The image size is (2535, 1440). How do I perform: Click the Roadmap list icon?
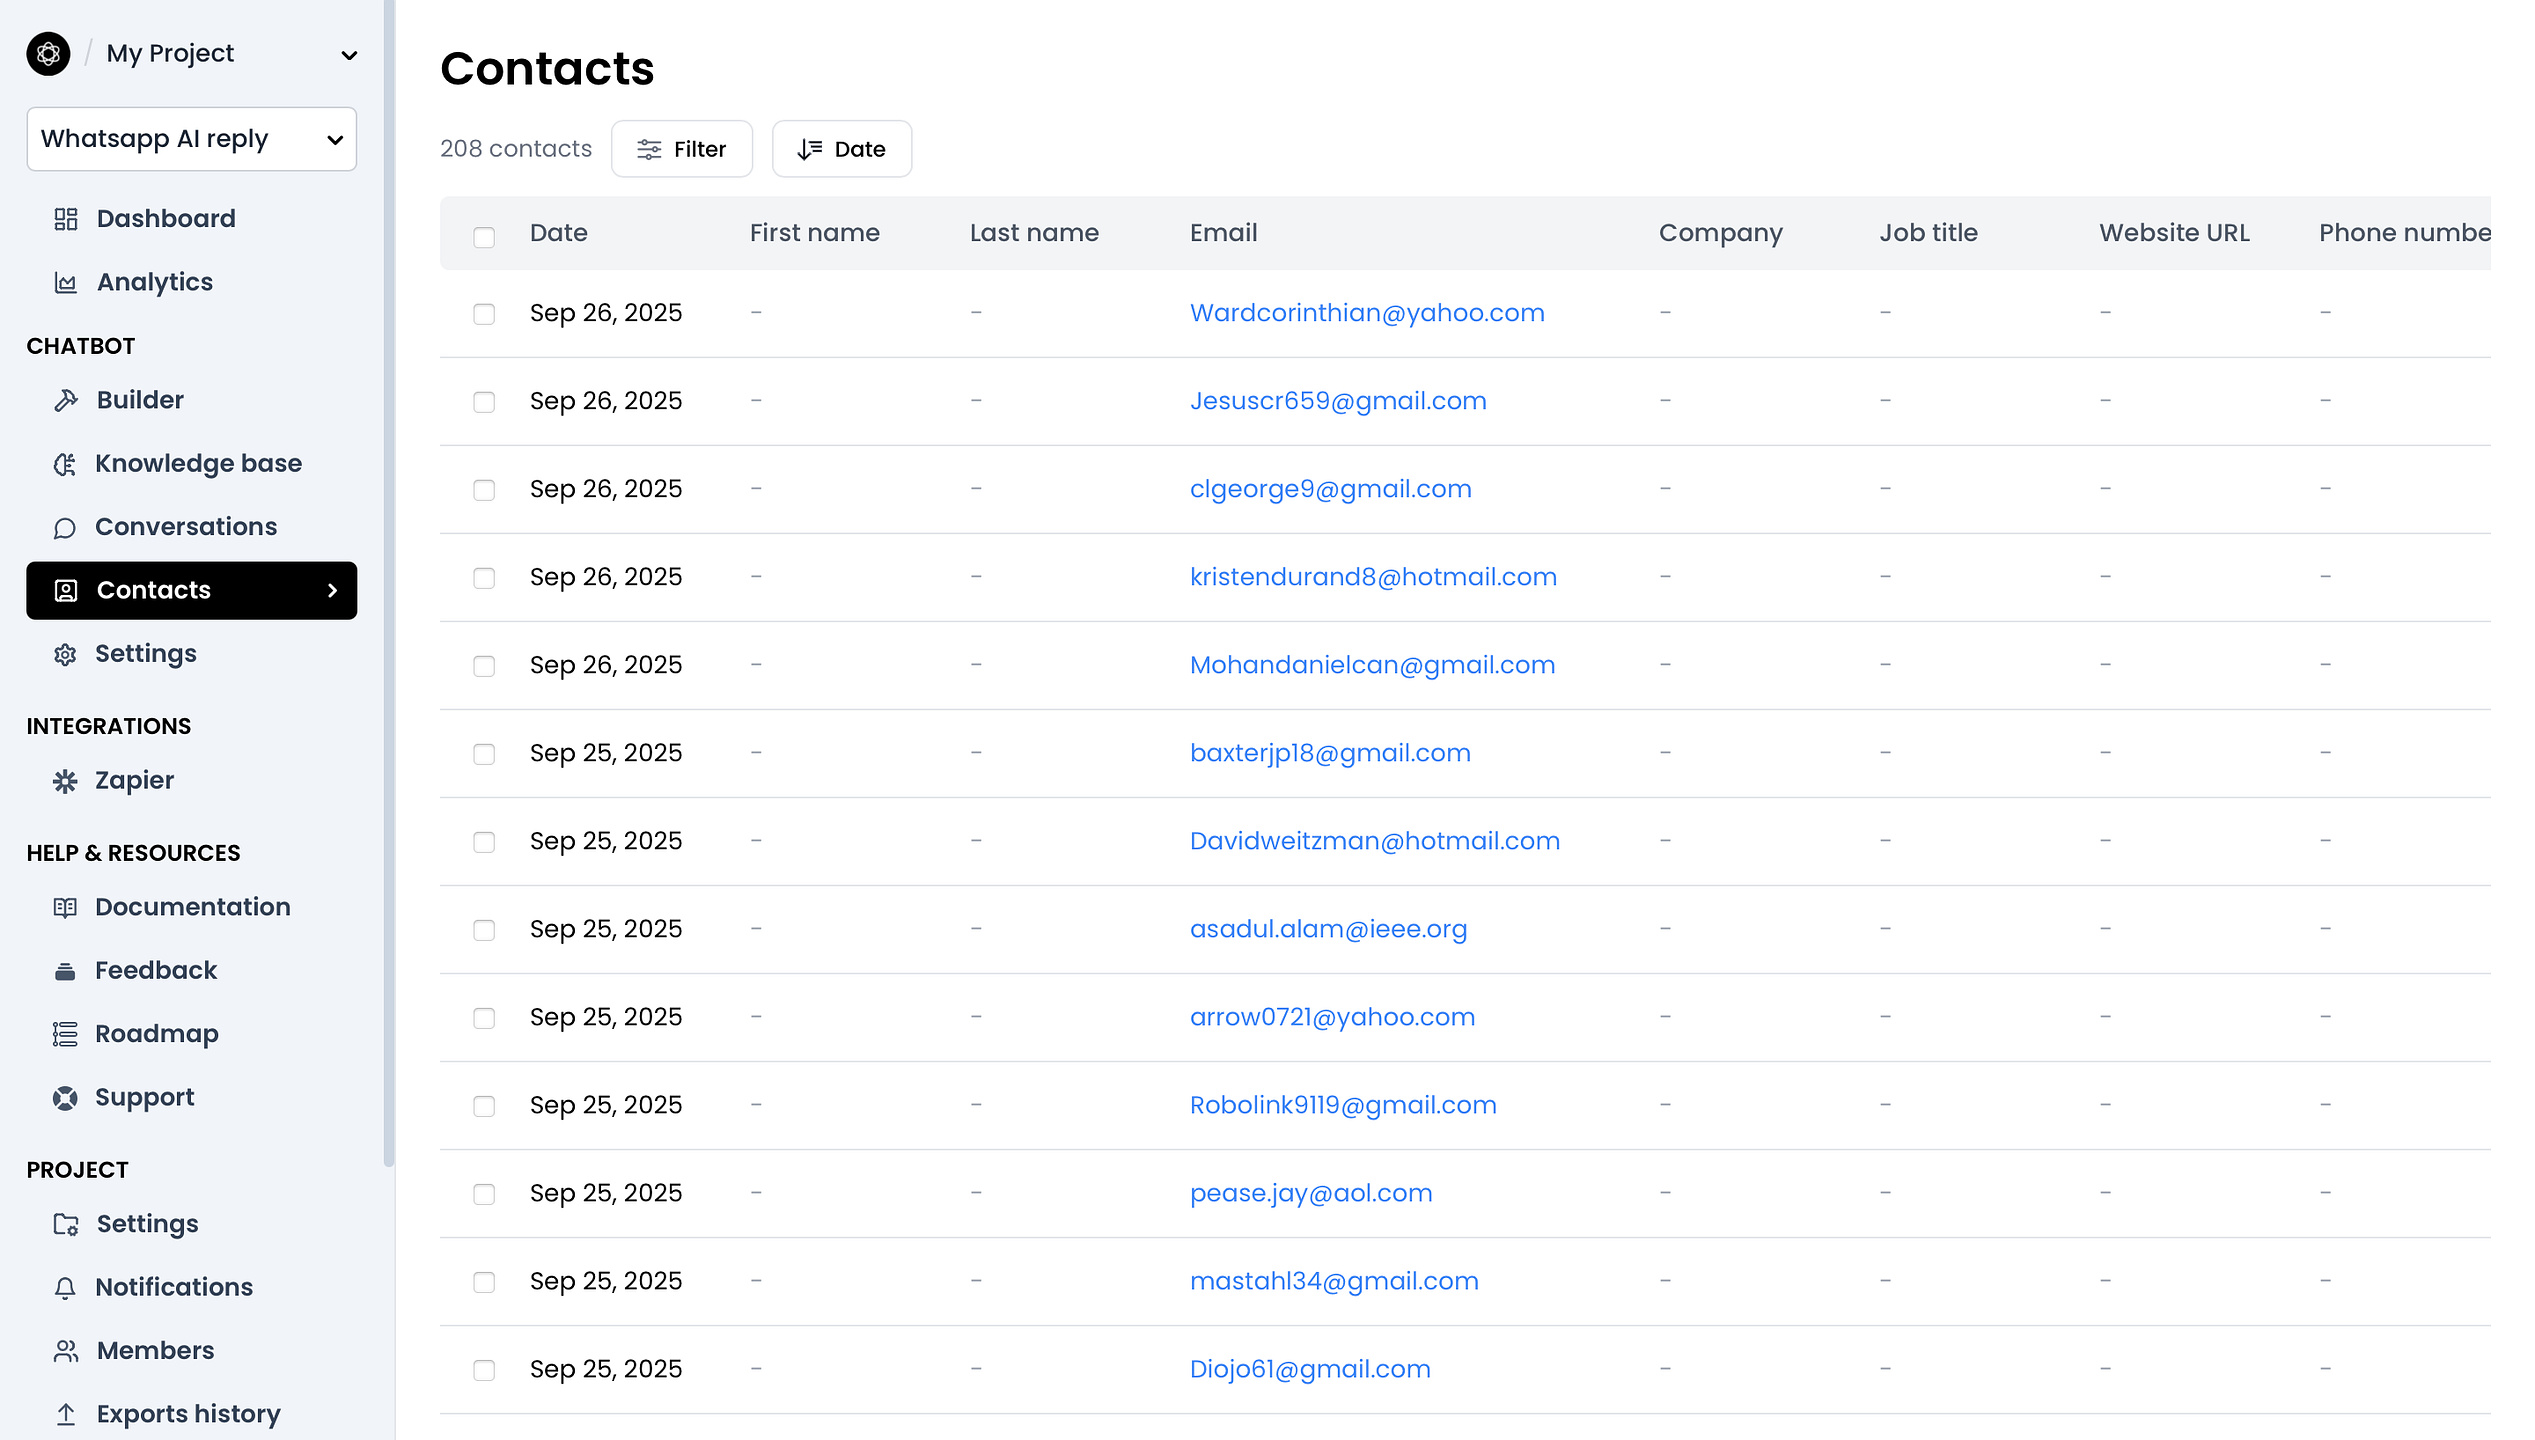point(65,1034)
